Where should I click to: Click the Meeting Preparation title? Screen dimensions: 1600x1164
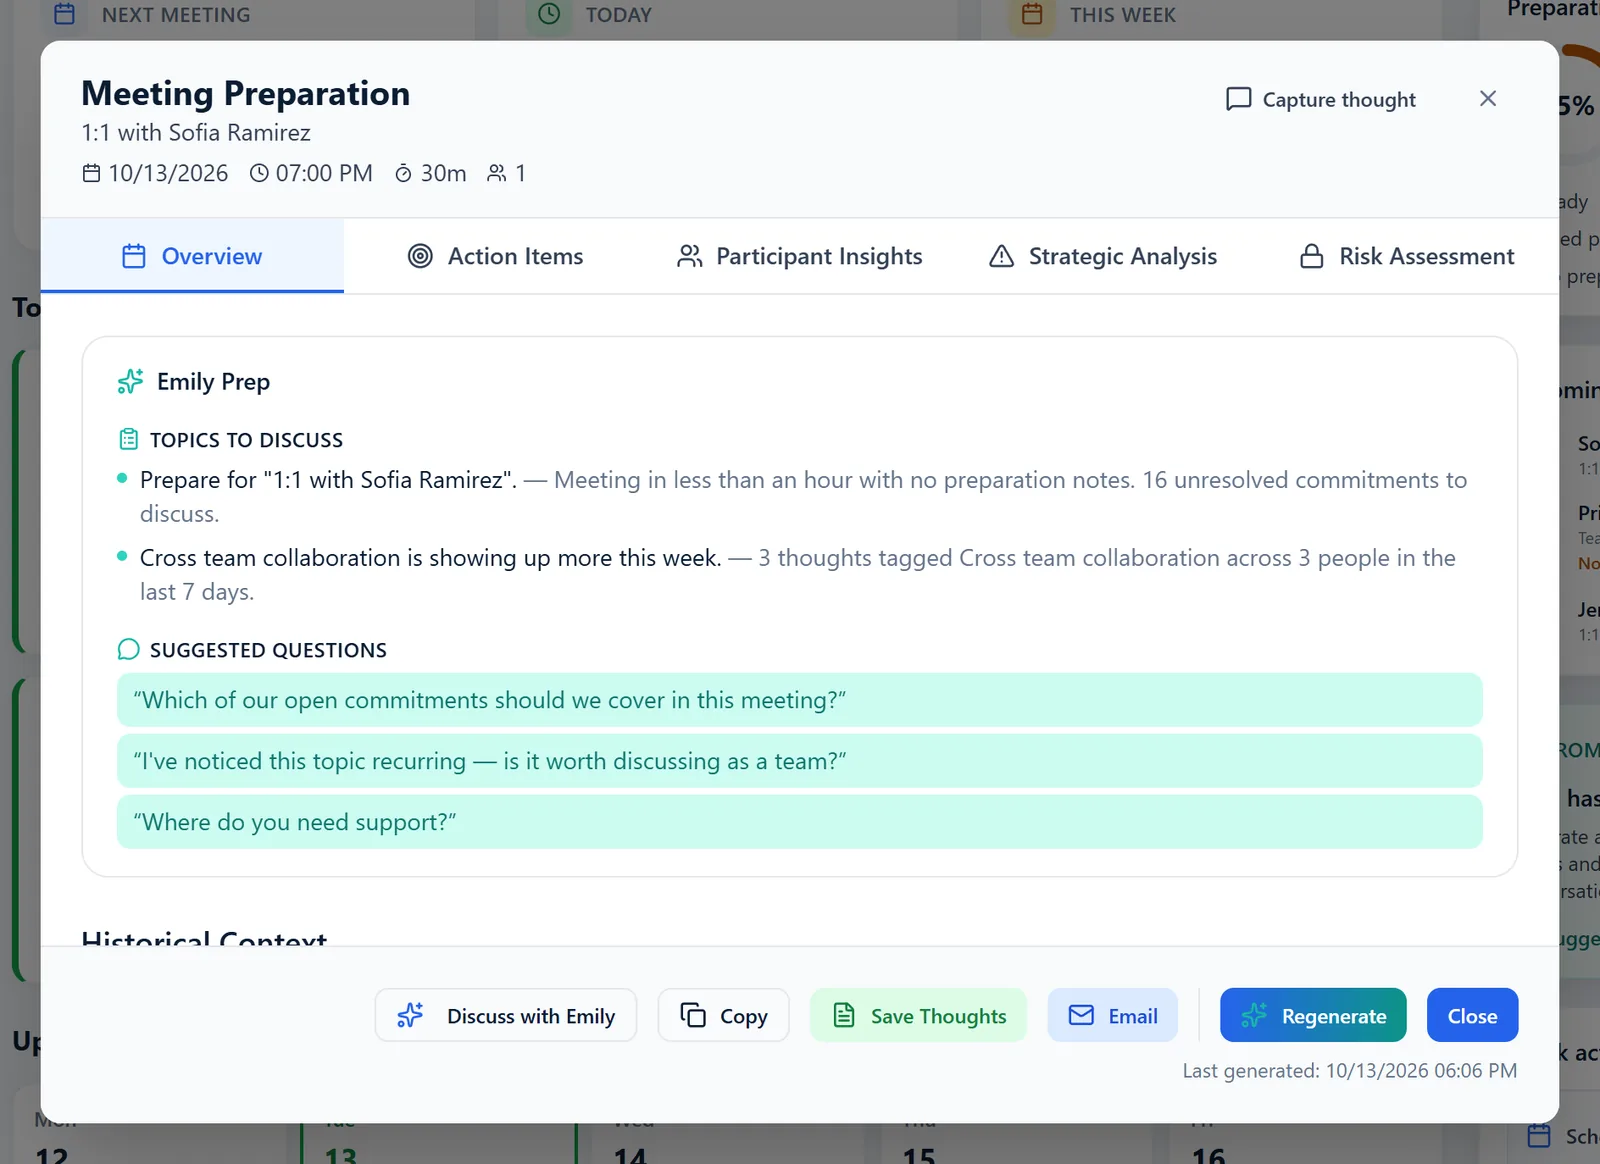246,93
